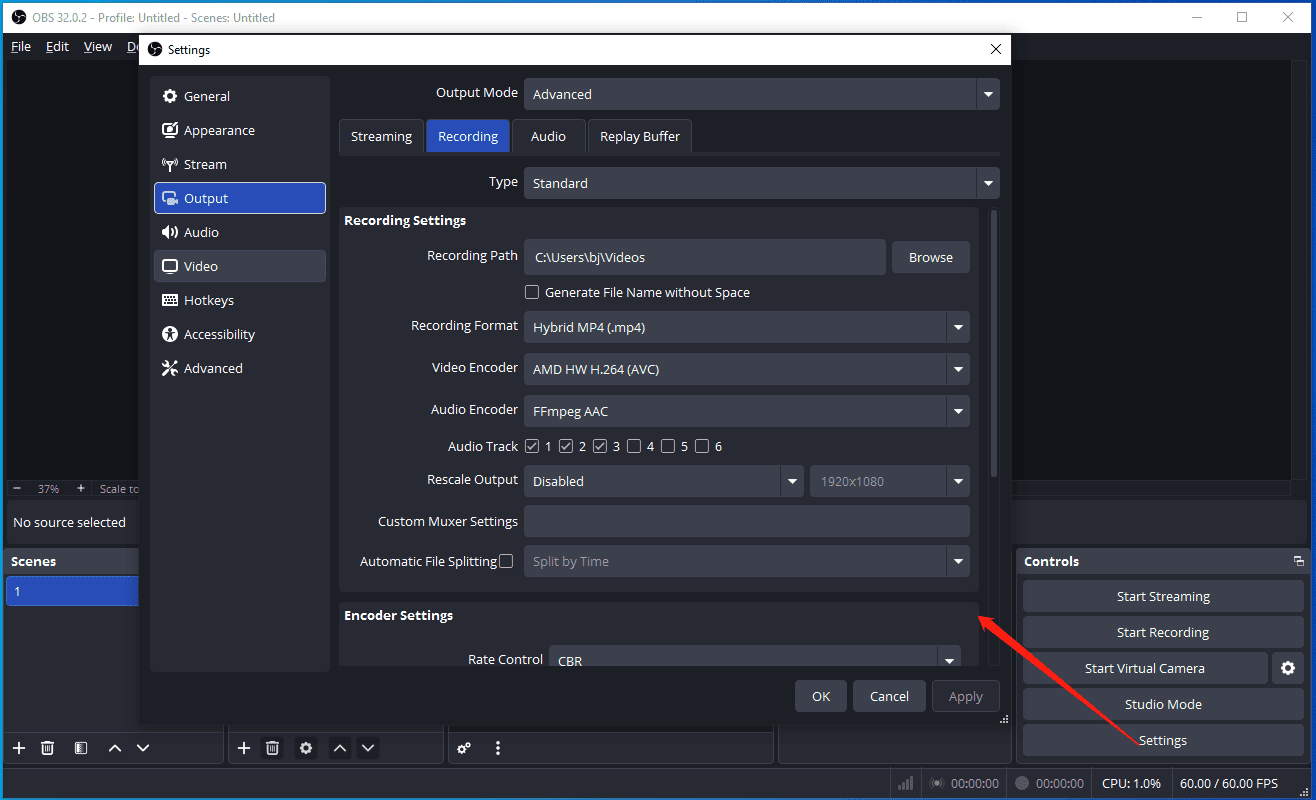
Task: Enable Generate File Name without Space
Action: pyautogui.click(x=532, y=291)
